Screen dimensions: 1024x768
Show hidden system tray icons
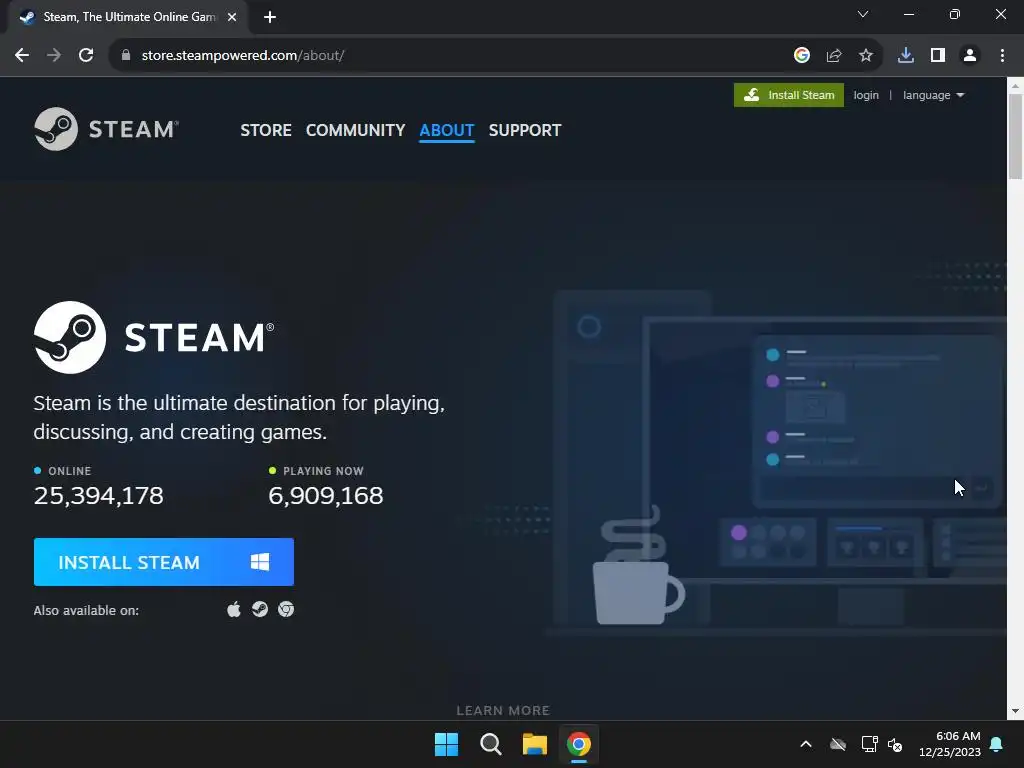806,744
